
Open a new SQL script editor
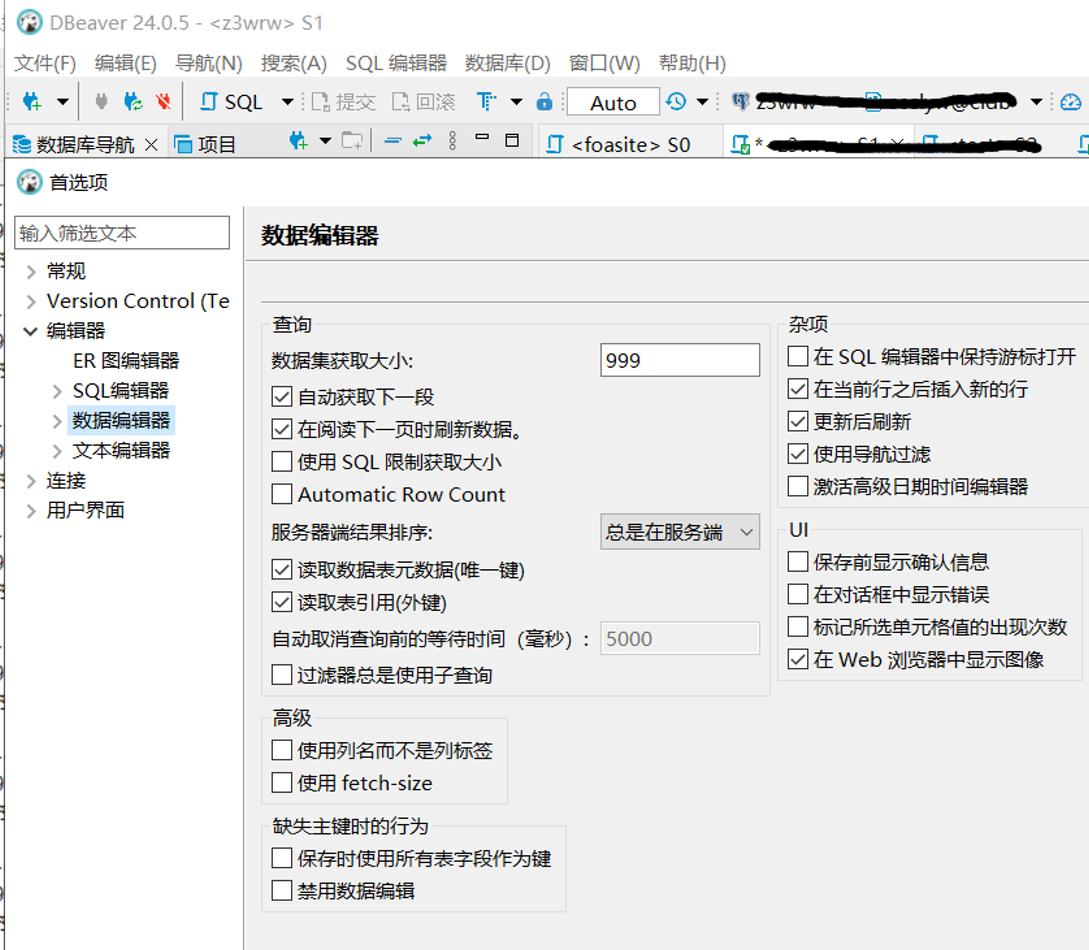231,102
